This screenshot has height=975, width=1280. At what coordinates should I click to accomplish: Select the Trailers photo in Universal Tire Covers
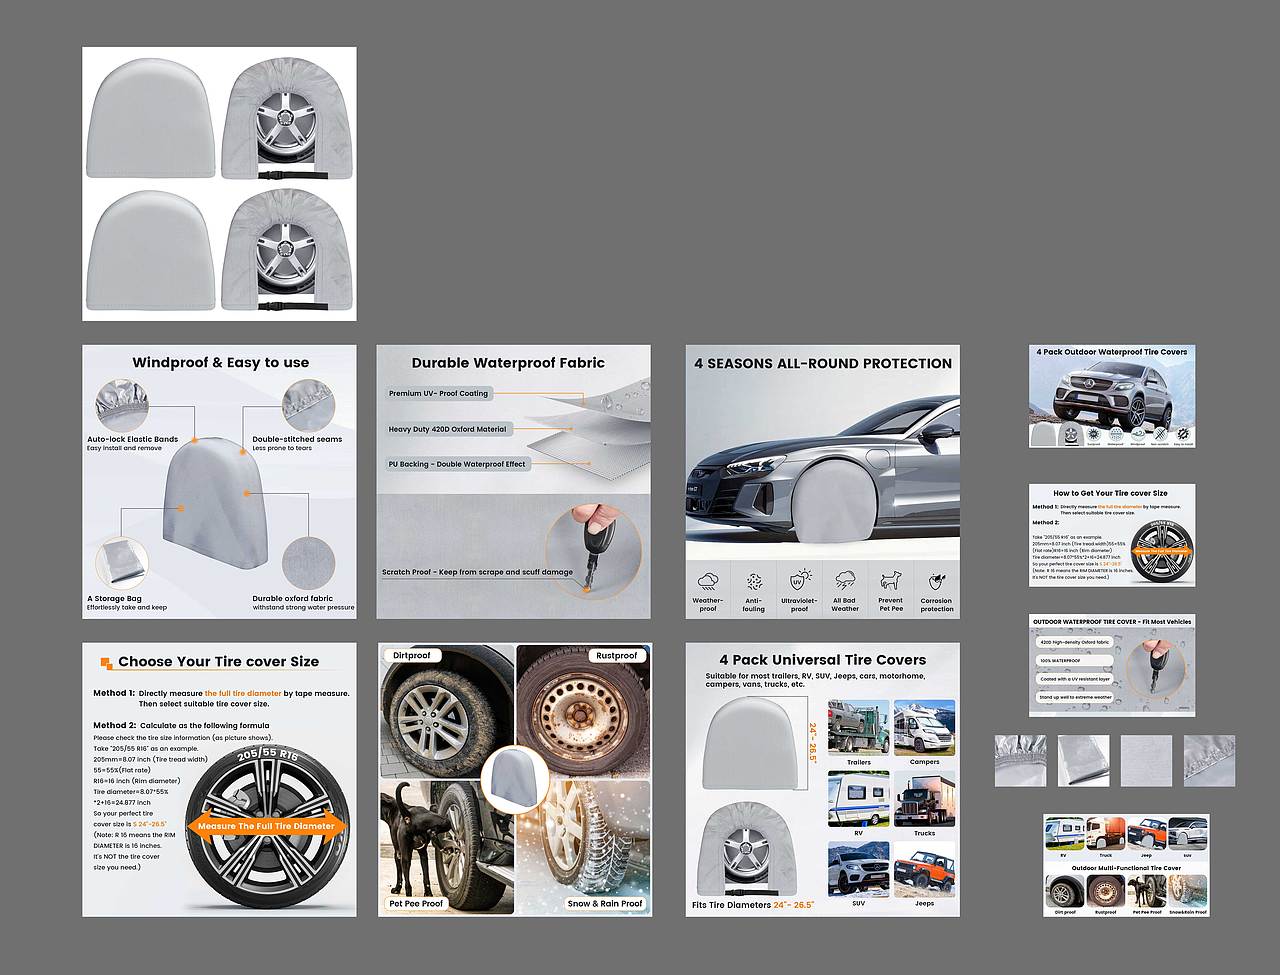click(x=858, y=727)
